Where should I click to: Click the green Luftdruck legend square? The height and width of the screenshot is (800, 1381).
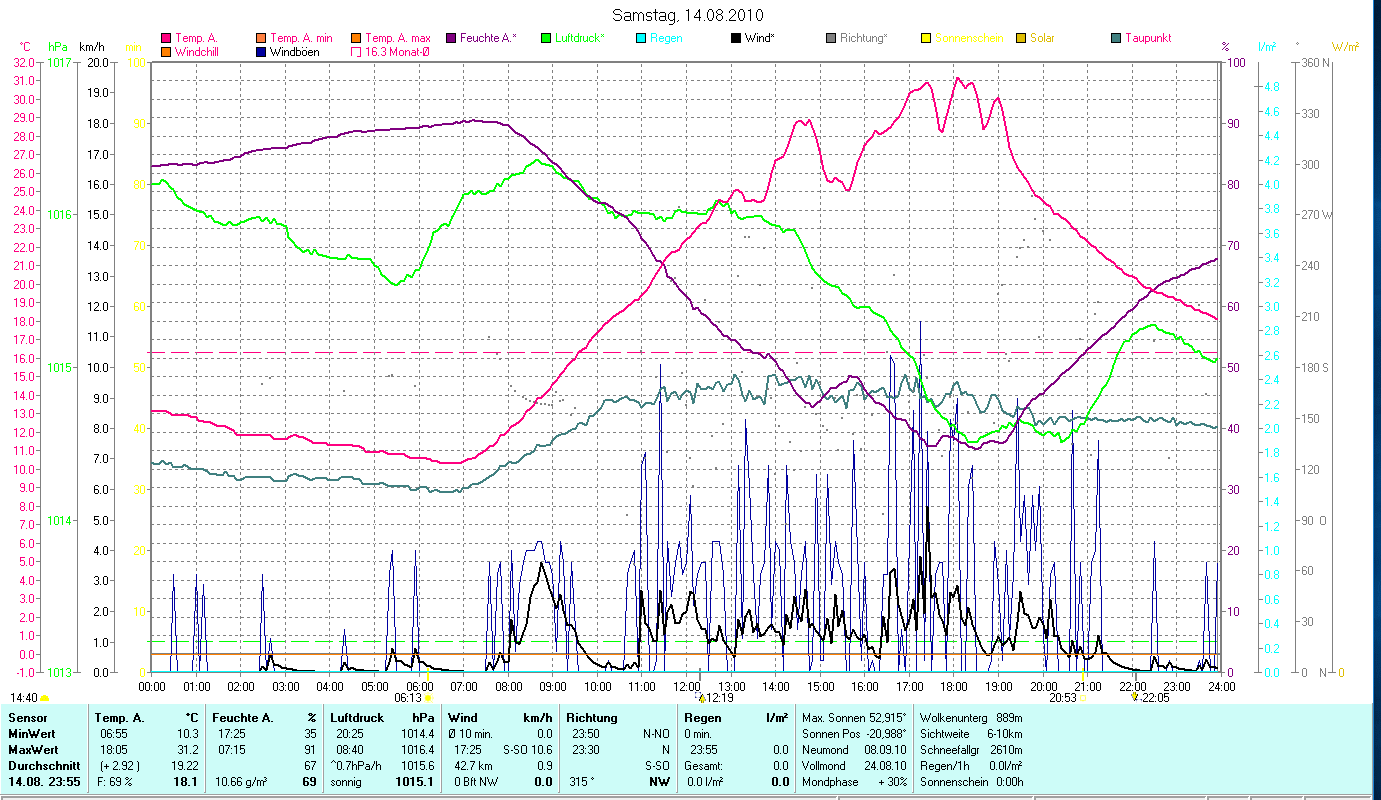point(546,38)
